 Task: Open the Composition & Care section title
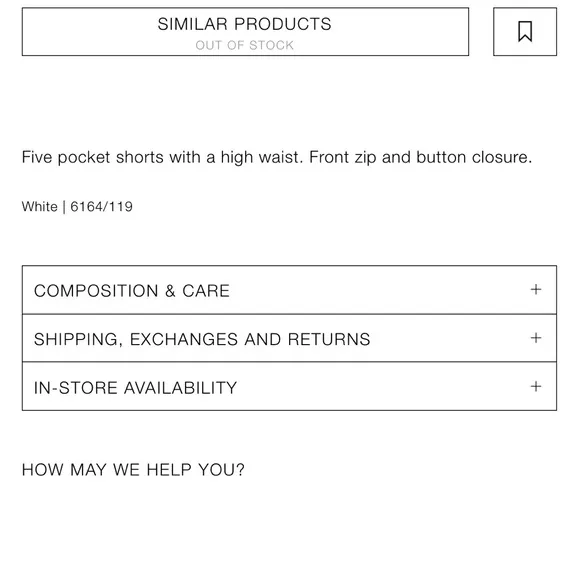point(132,291)
